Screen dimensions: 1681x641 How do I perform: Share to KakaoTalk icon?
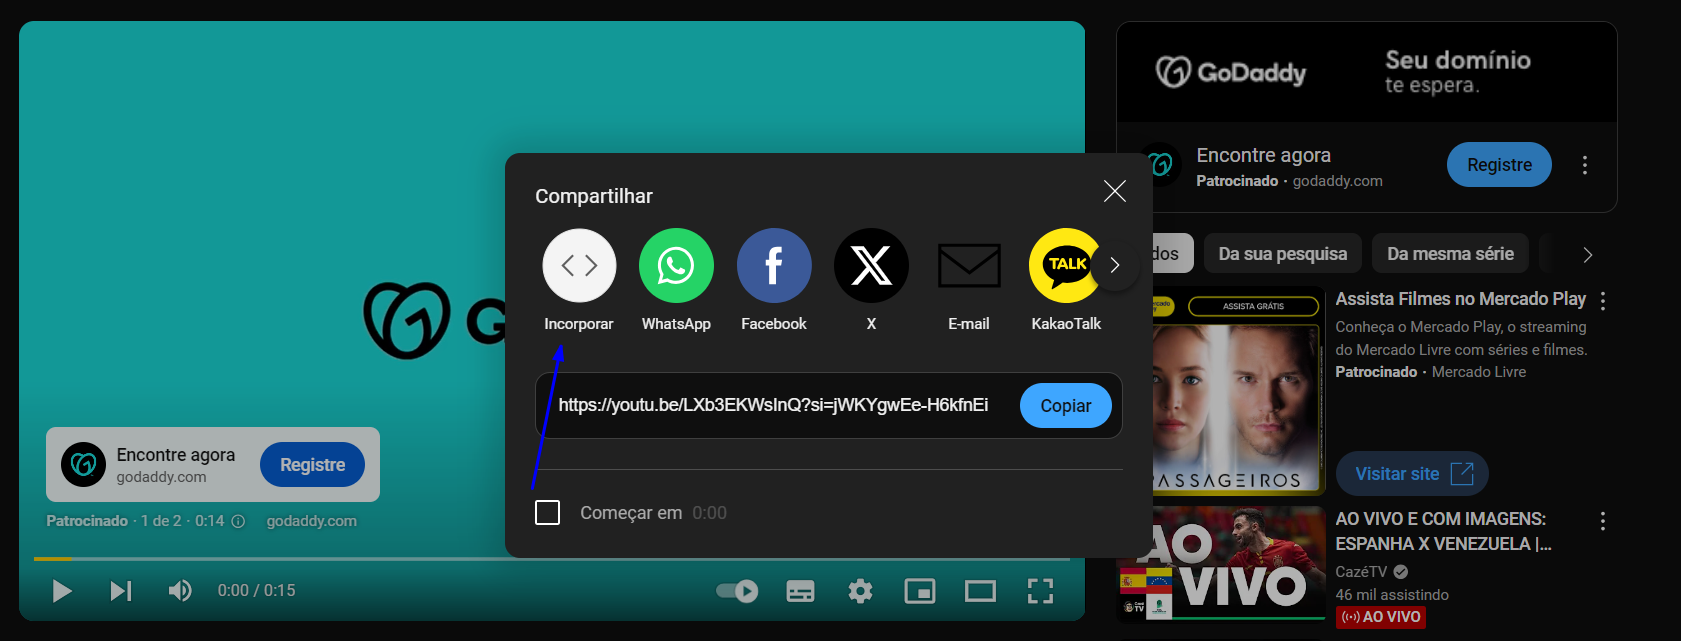point(1065,266)
